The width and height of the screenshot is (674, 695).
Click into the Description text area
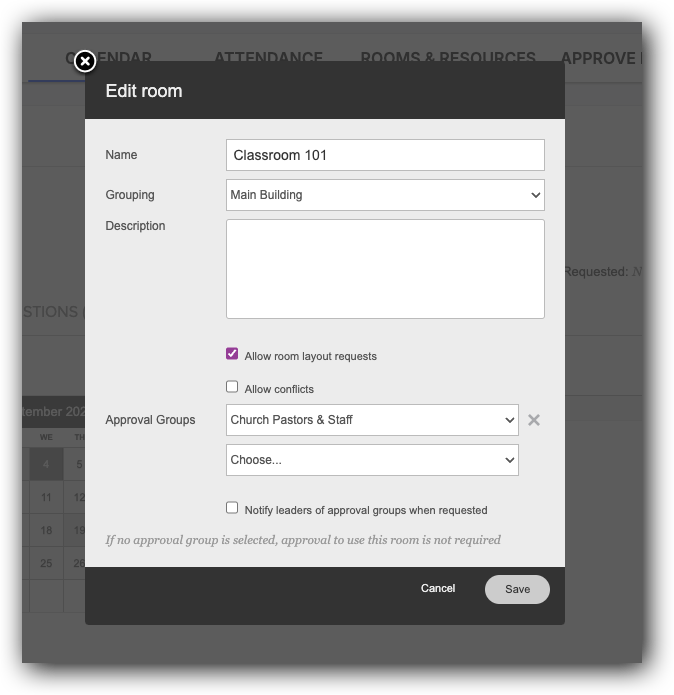pos(385,269)
